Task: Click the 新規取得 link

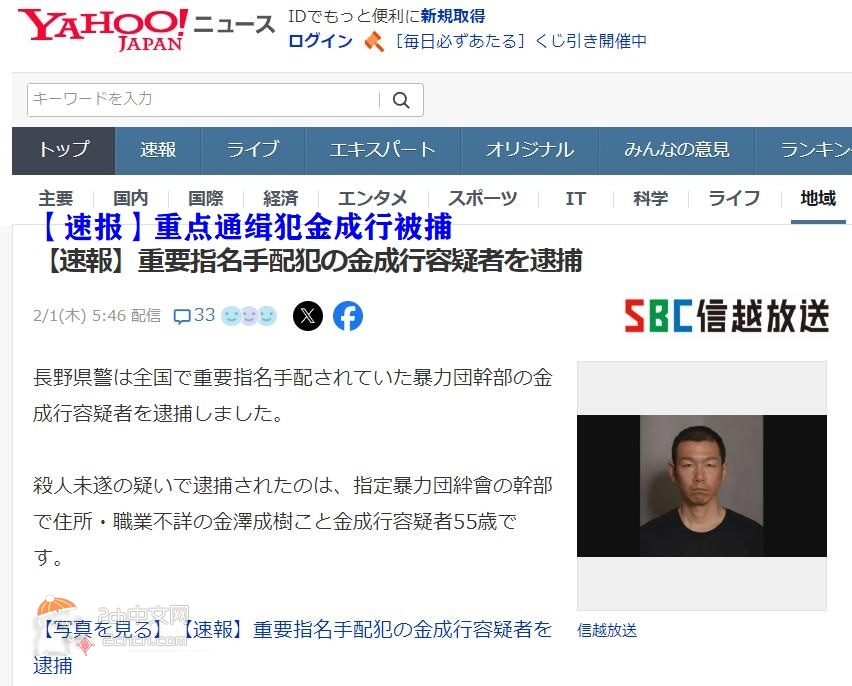Action: [453, 16]
